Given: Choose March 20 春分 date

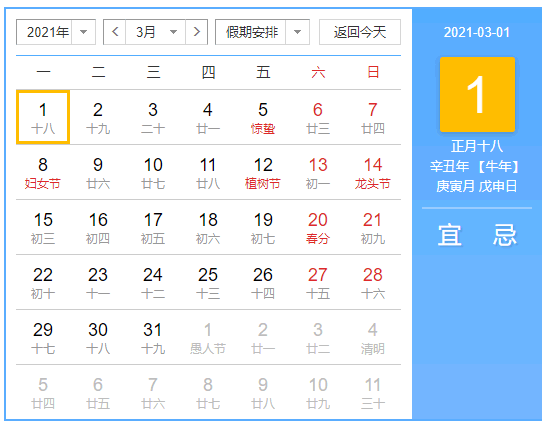Looking at the screenshot, I should [318, 227].
